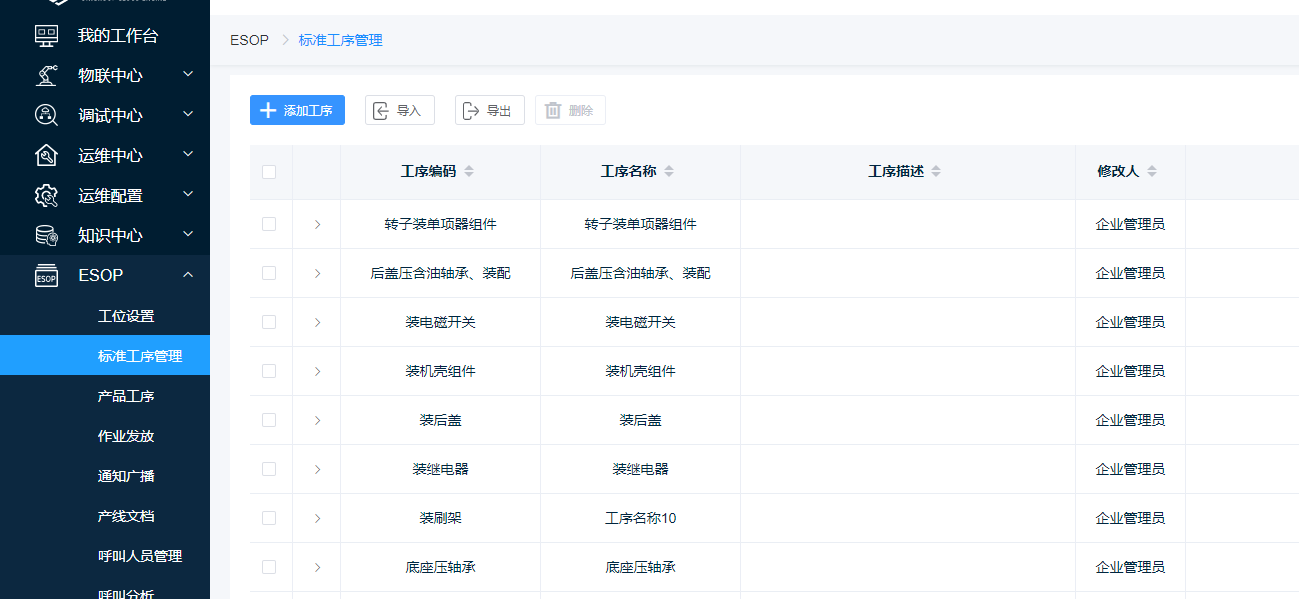Screen dimensions: 1299x599
Task: Click the 调试中心 sidebar icon
Action: [46, 116]
